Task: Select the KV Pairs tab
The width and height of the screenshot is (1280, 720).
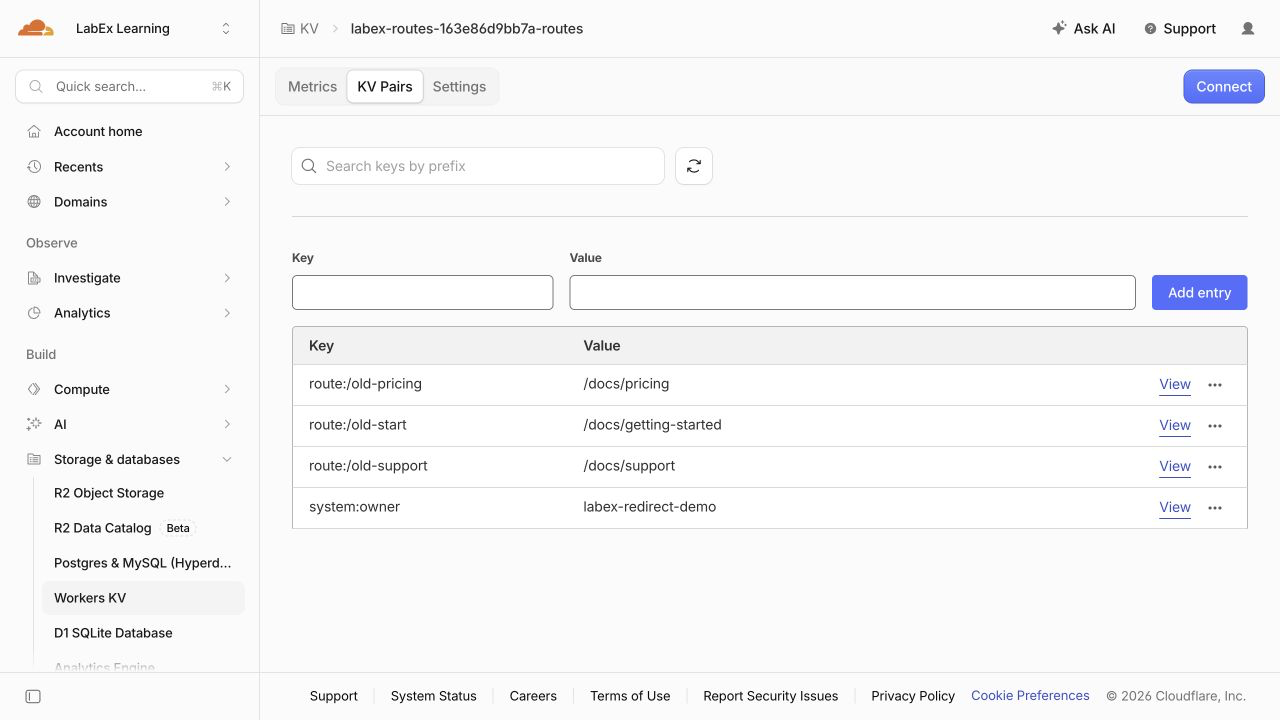Action: [x=385, y=87]
